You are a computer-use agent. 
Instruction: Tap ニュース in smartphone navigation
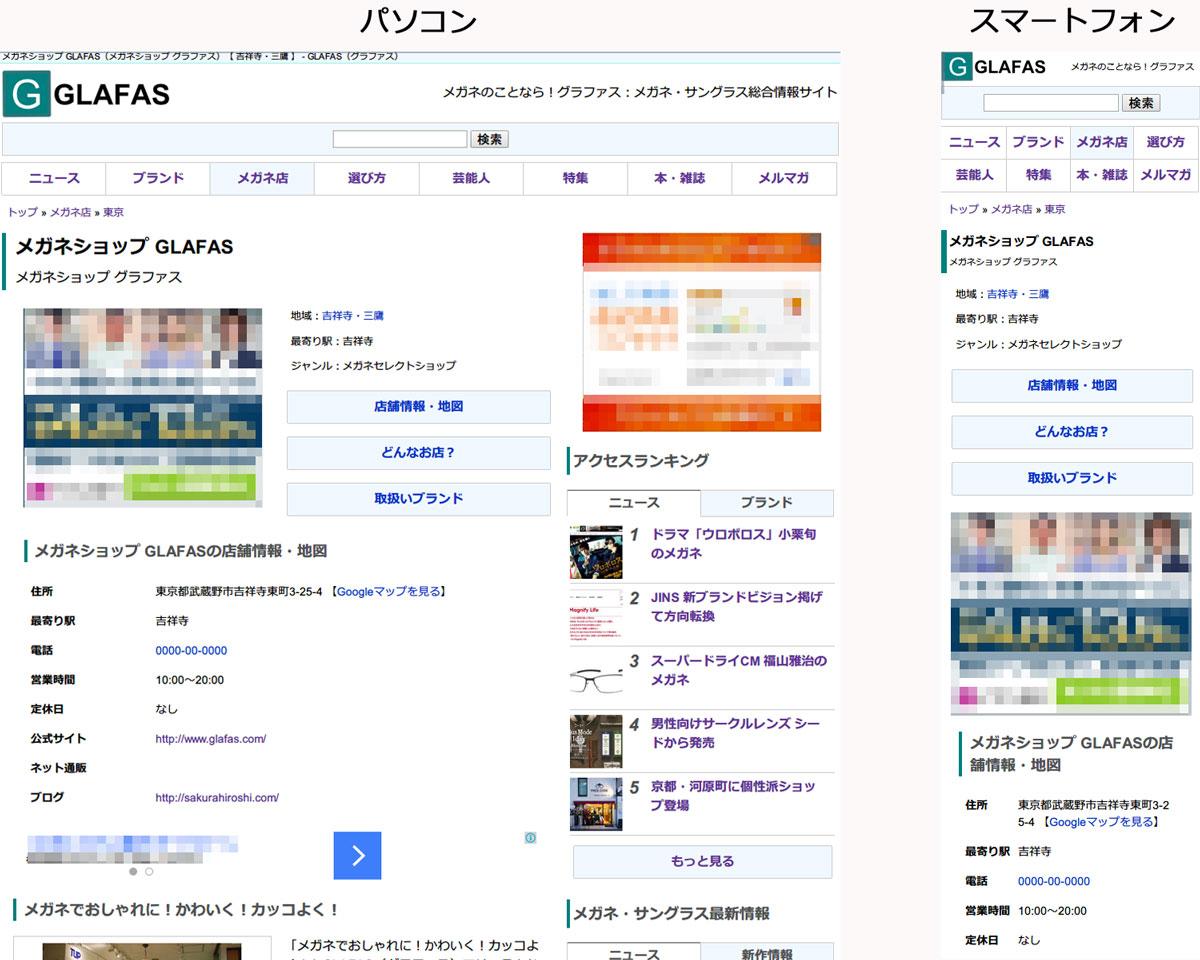[974, 142]
